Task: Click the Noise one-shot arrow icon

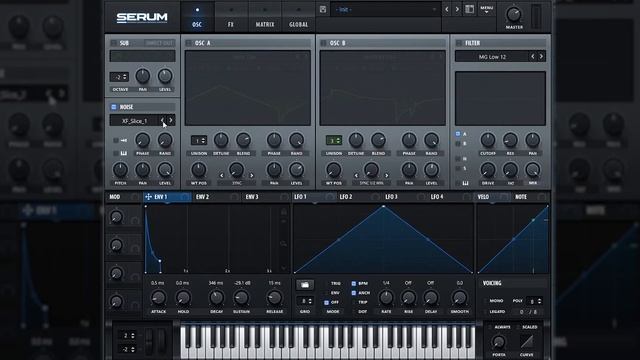Action: (124, 140)
